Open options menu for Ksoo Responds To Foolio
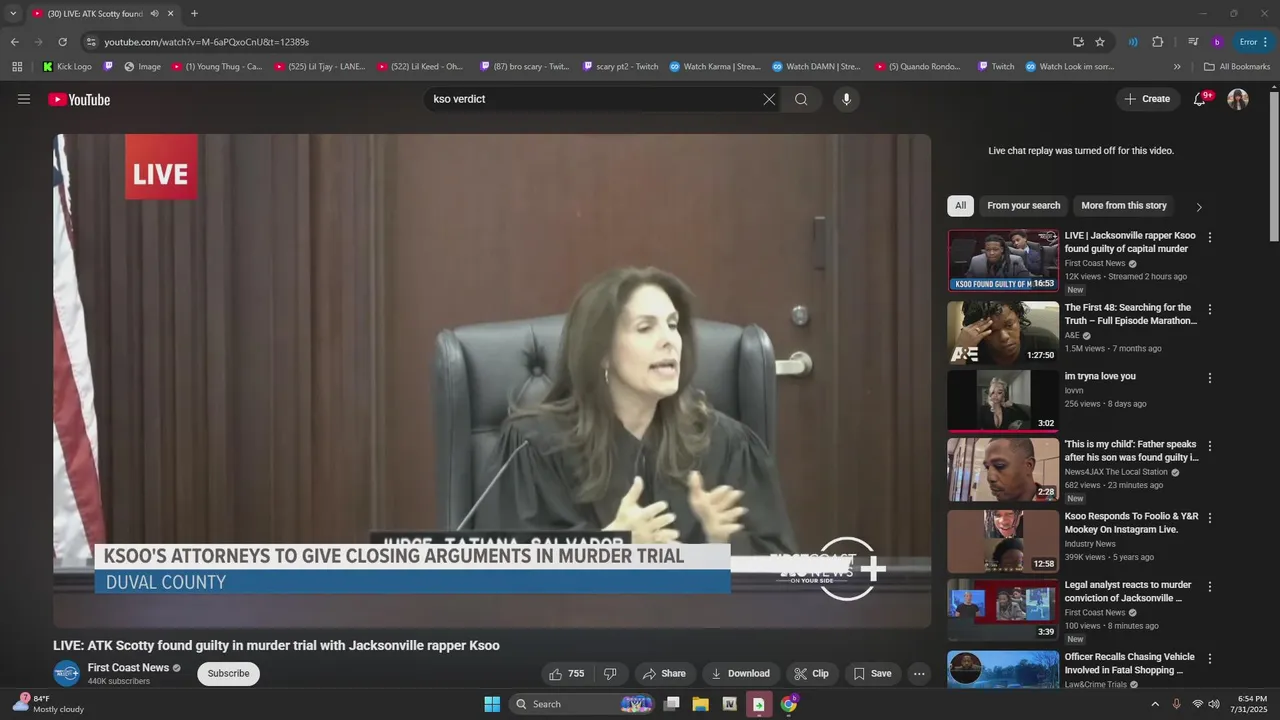1280x720 pixels. (x=1210, y=518)
